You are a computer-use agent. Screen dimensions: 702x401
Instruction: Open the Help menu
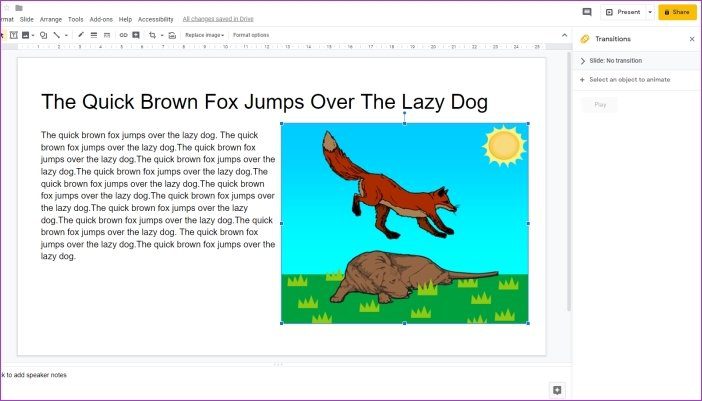coord(125,19)
